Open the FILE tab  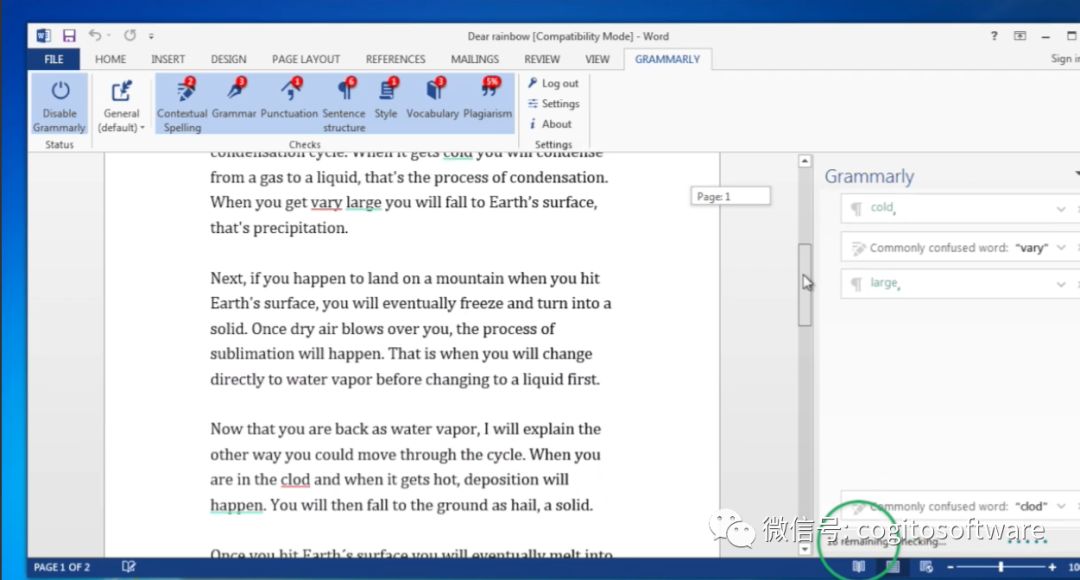[x=54, y=59]
